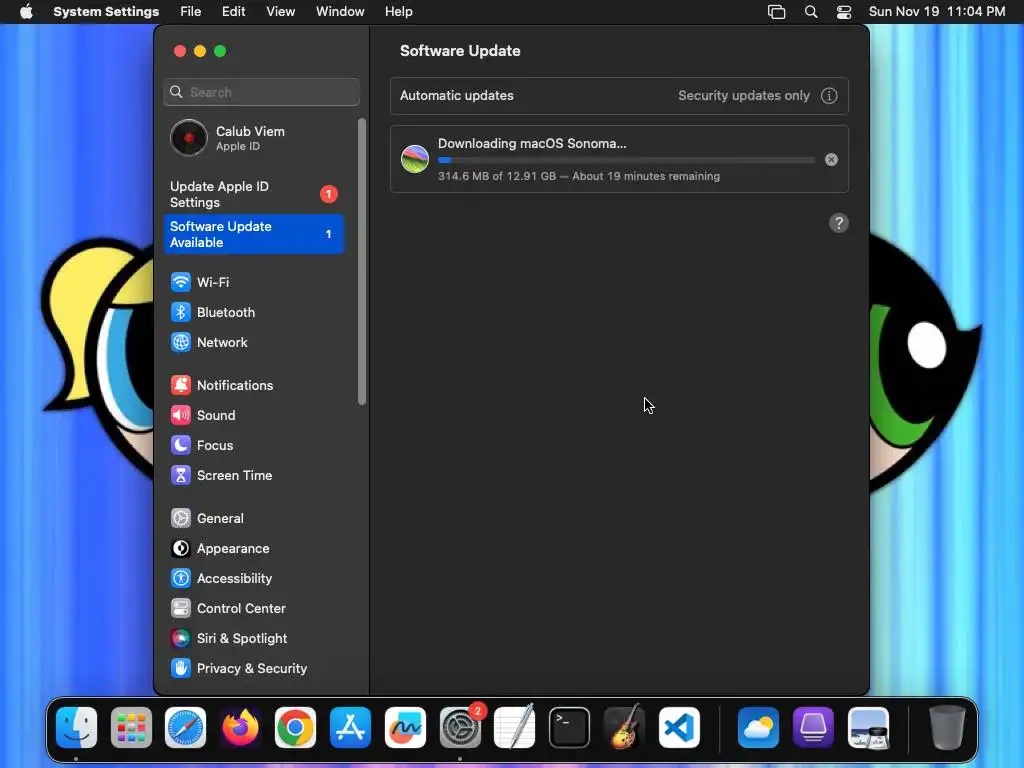
Task: Open the View menu
Action: coord(280,12)
